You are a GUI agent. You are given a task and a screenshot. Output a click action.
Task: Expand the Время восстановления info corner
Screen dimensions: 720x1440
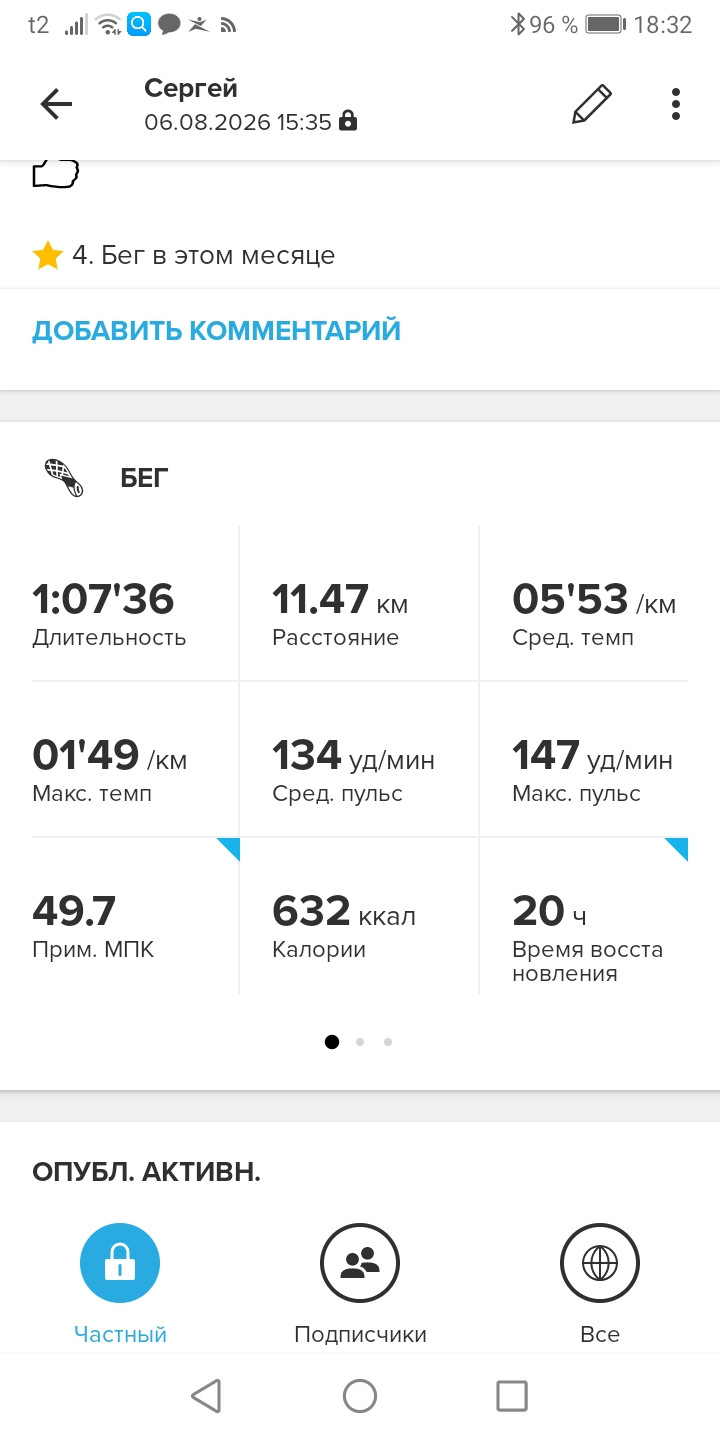(676, 850)
